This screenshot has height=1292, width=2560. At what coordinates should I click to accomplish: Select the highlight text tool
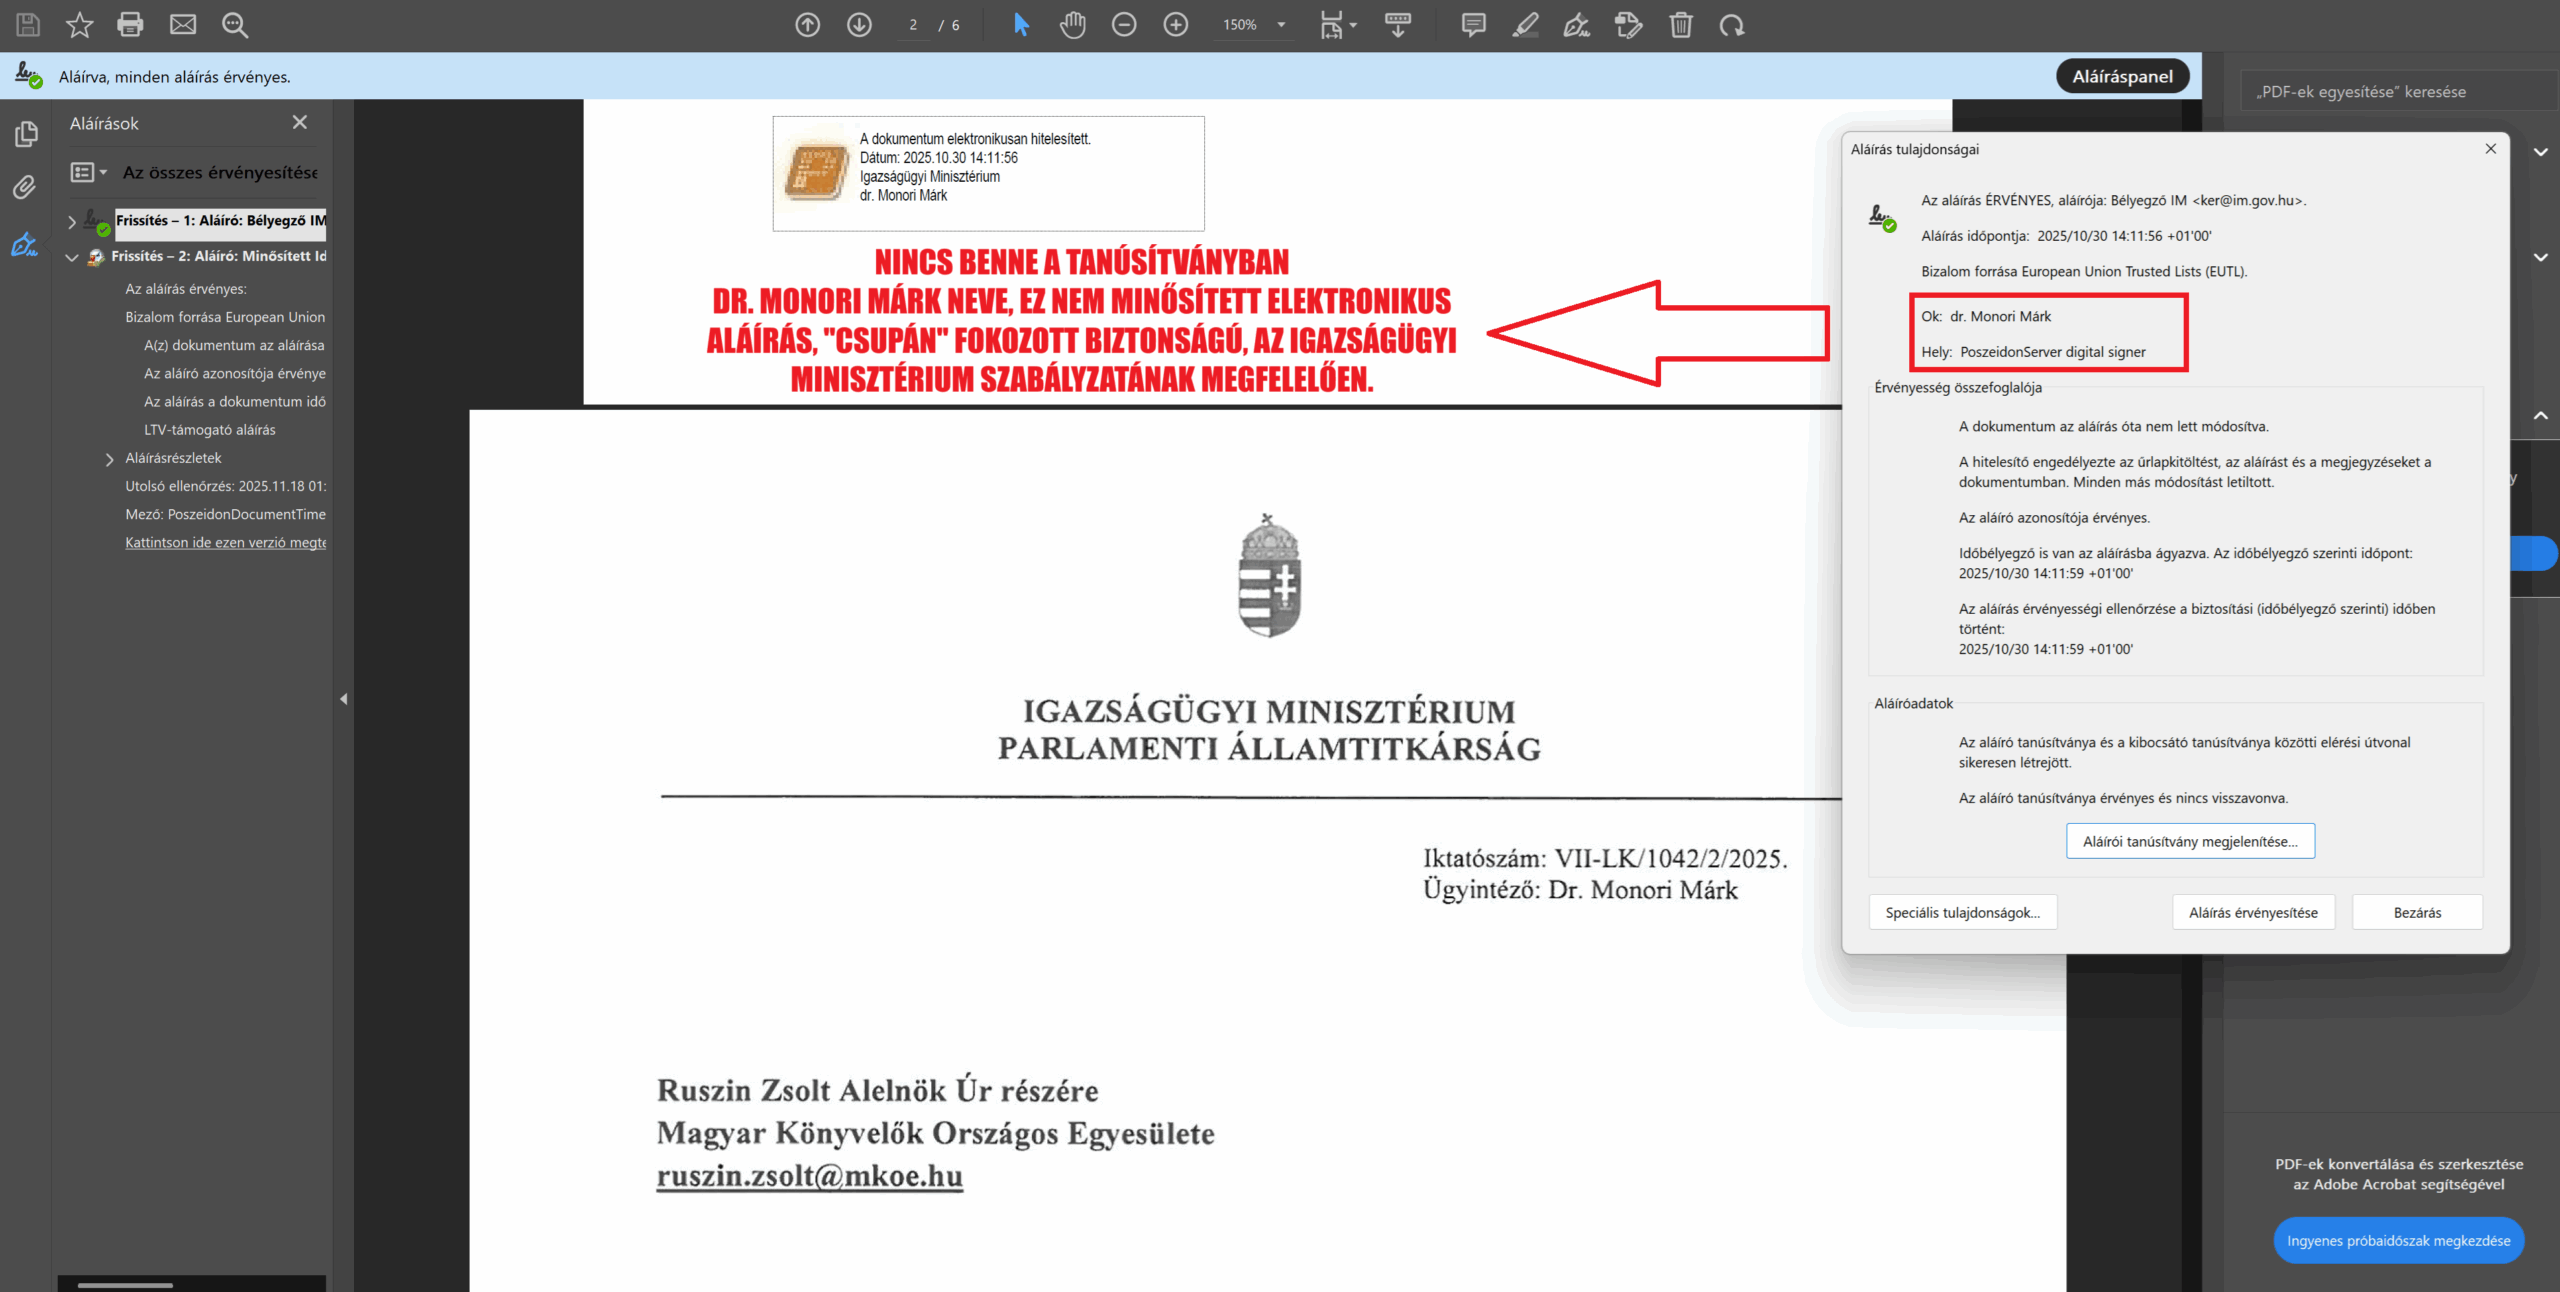click(1525, 25)
